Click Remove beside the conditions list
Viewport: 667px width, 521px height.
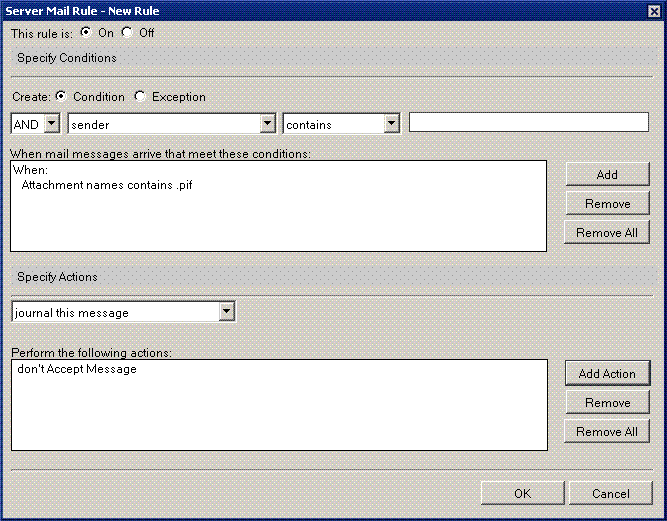(607, 204)
